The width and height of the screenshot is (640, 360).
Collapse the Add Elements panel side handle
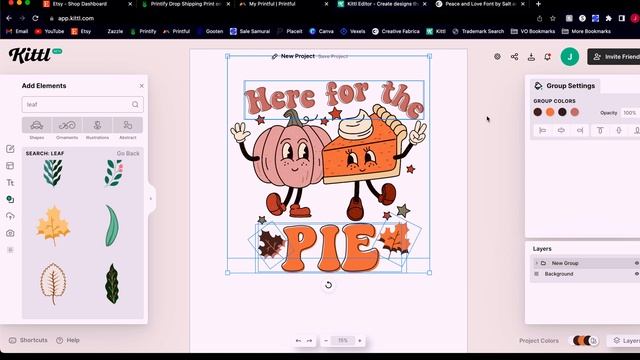[x=151, y=199]
